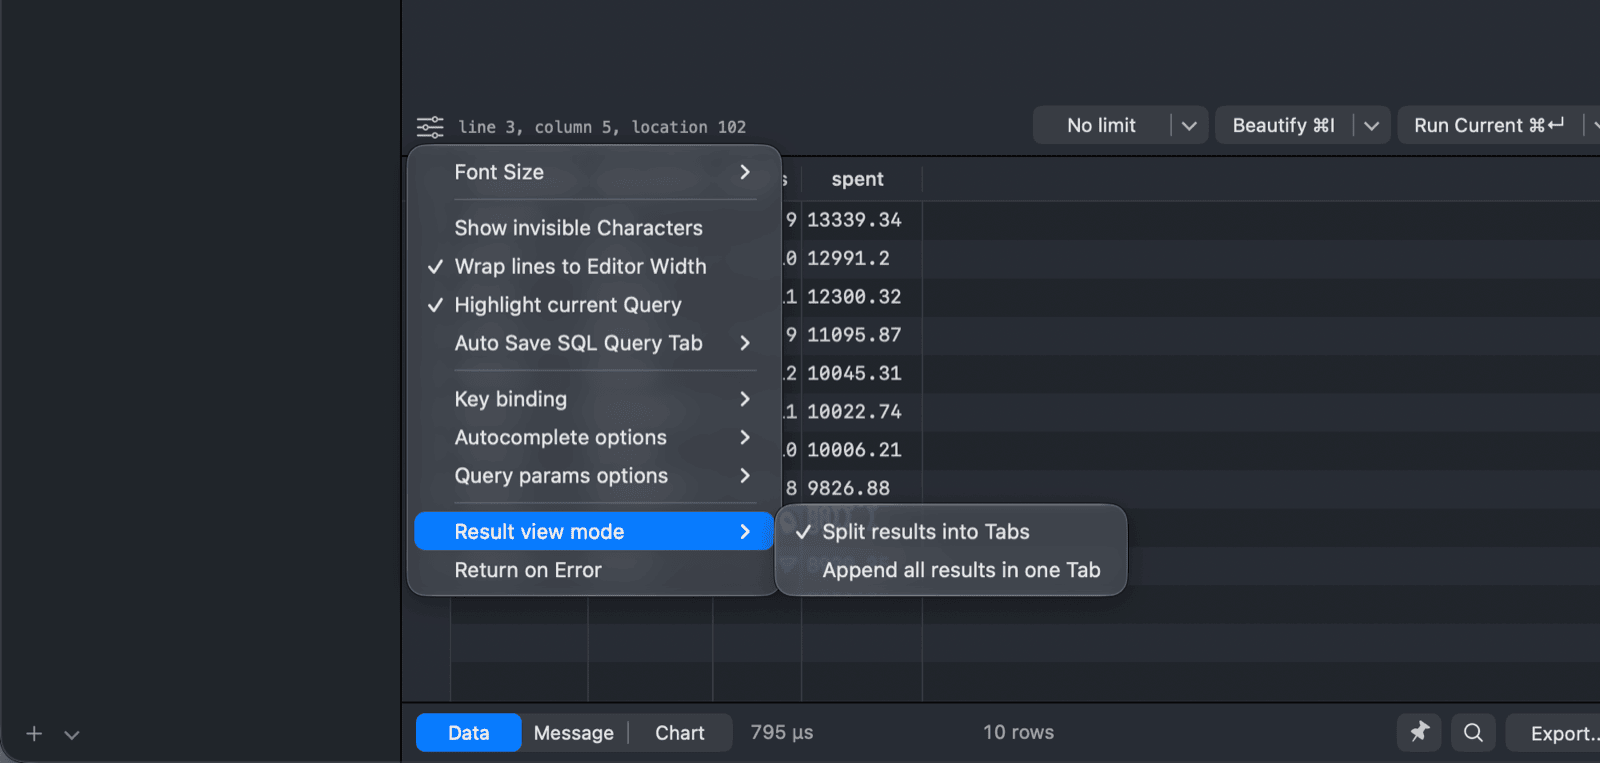Click the Run Current button

pos(1489,126)
